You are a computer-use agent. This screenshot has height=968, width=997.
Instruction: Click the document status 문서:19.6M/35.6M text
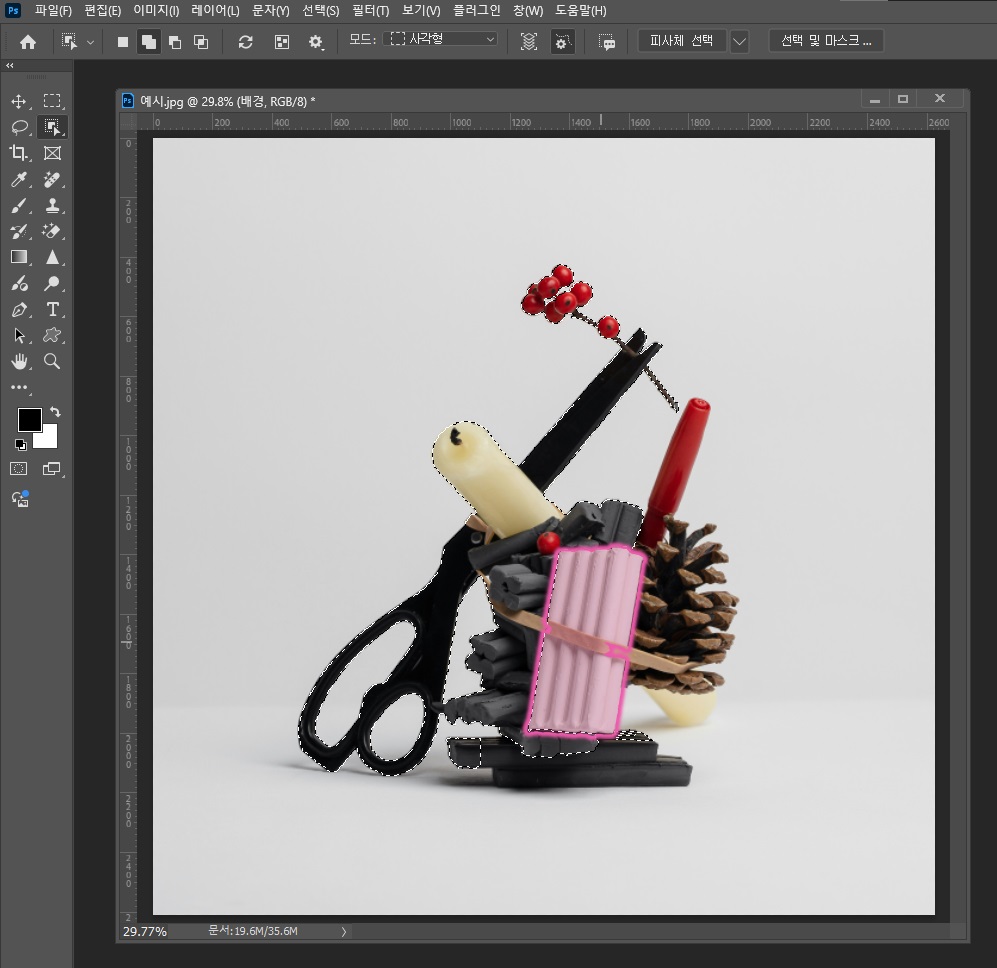pyautogui.click(x=253, y=931)
